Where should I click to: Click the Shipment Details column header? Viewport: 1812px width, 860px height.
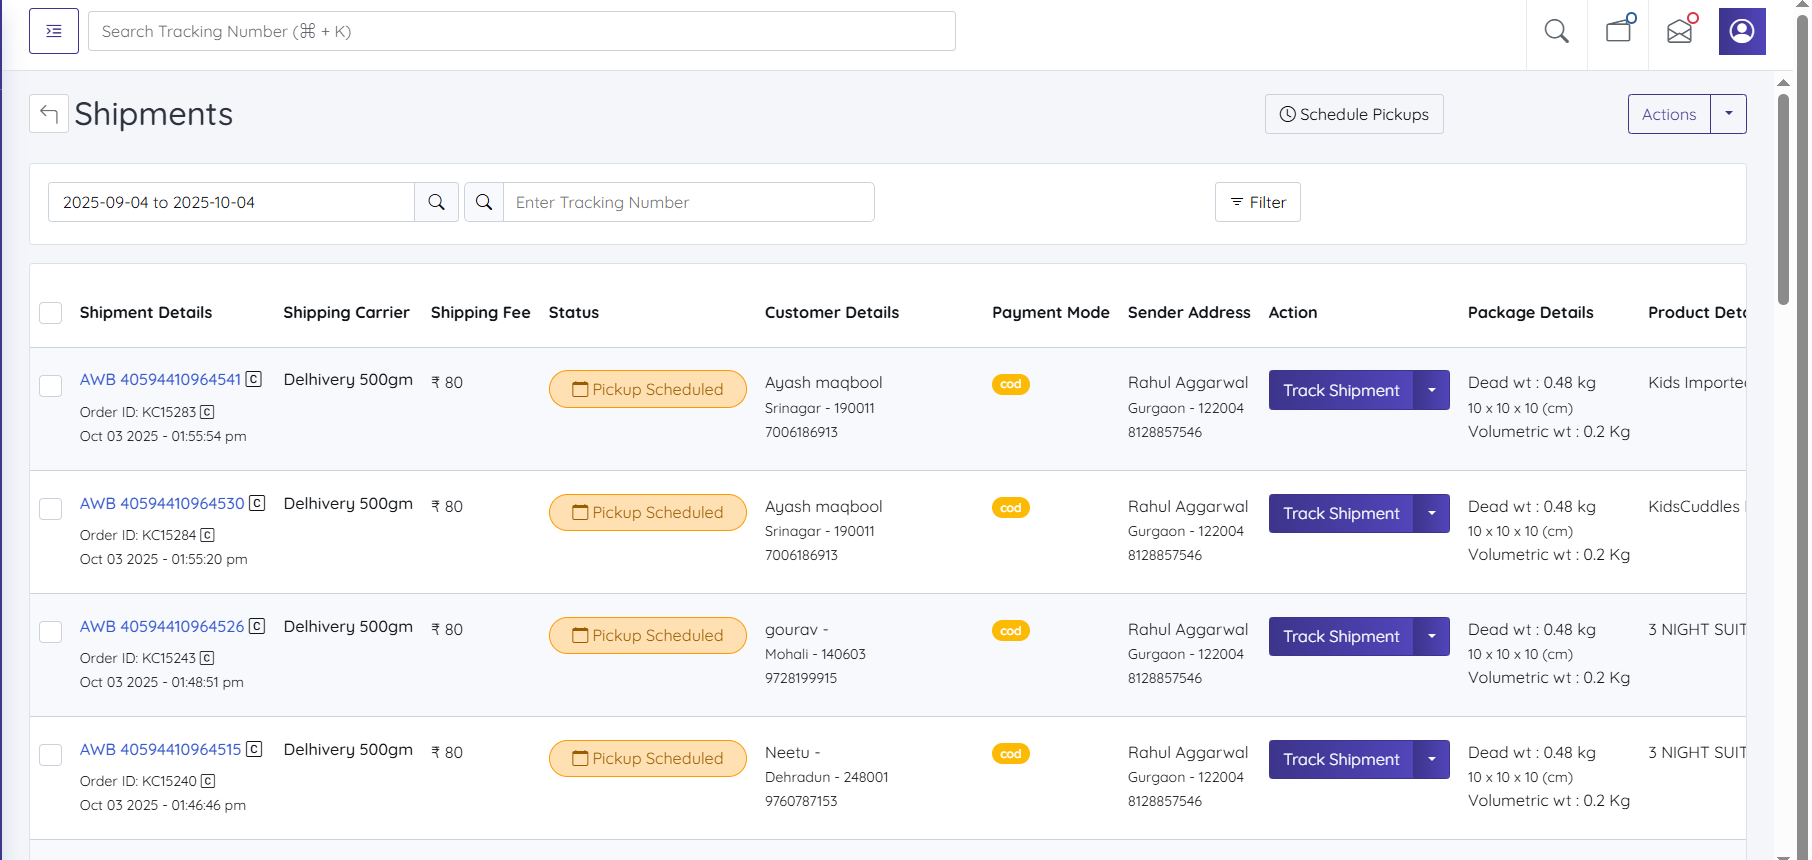point(146,312)
